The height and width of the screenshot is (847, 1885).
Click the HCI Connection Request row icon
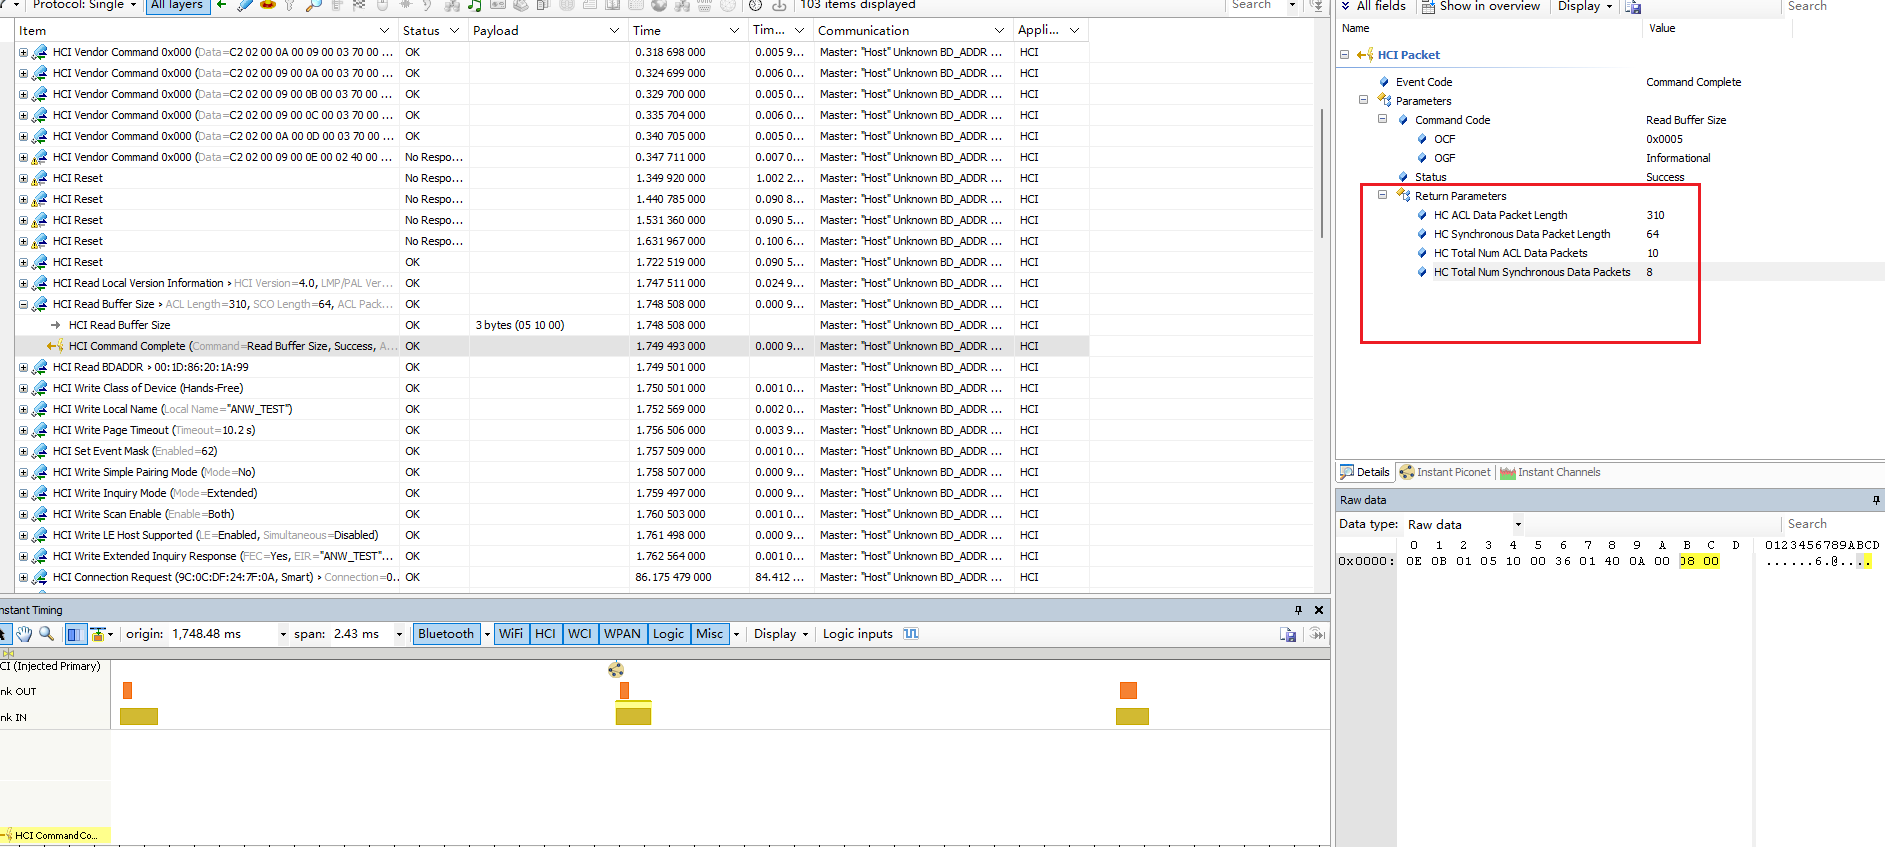click(x=40, y=577)
